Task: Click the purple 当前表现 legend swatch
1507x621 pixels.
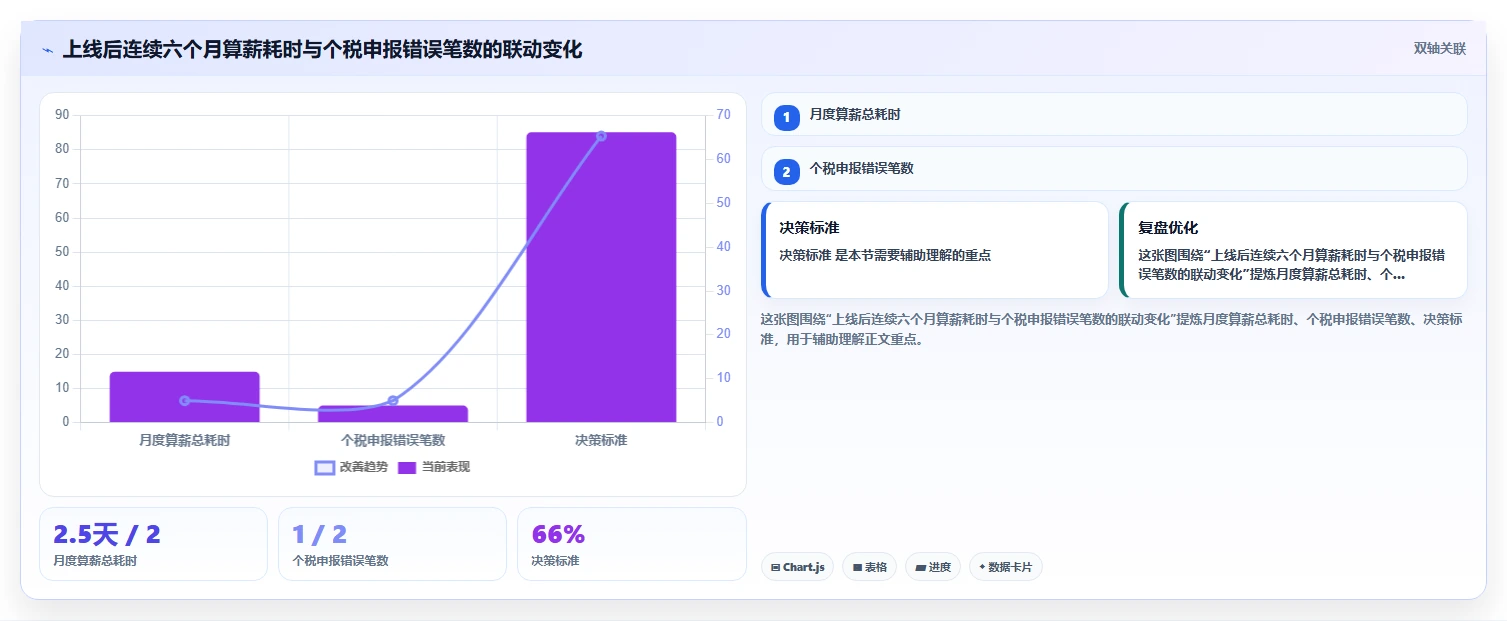Action: click(407, 467)
